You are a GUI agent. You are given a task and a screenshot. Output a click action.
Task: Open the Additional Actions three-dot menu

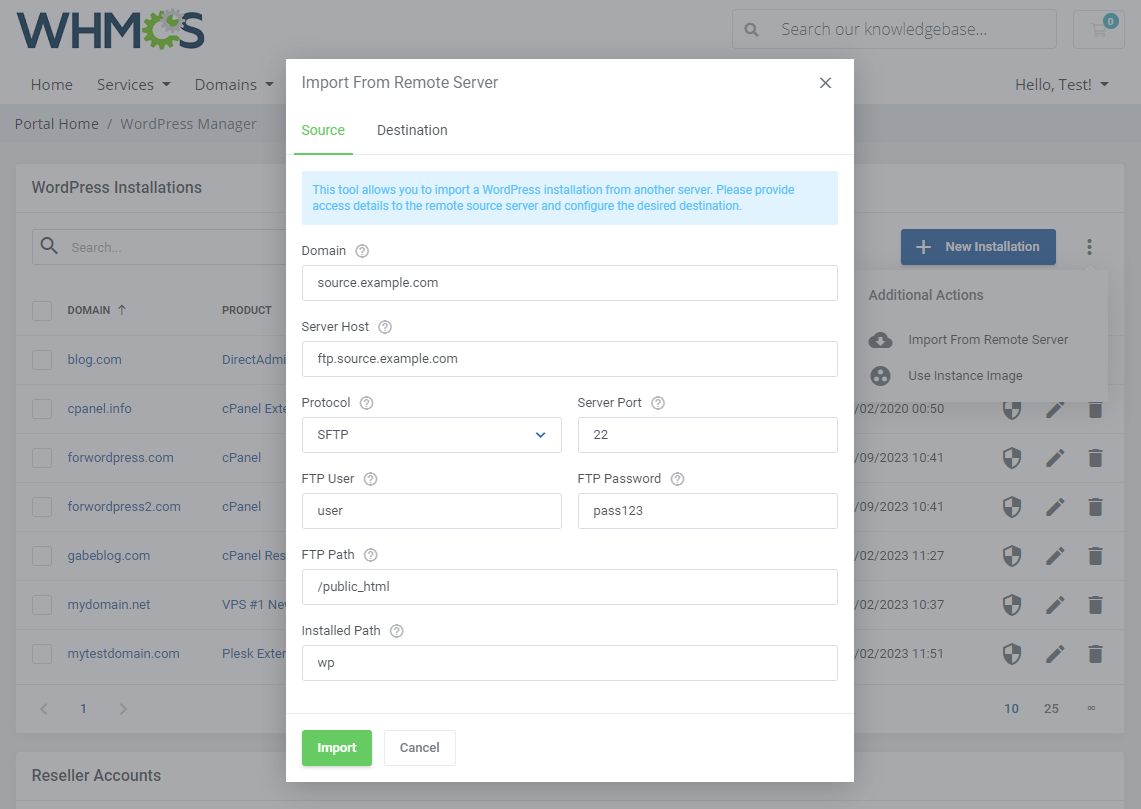pyautogui.click(x=1089, y=246)
